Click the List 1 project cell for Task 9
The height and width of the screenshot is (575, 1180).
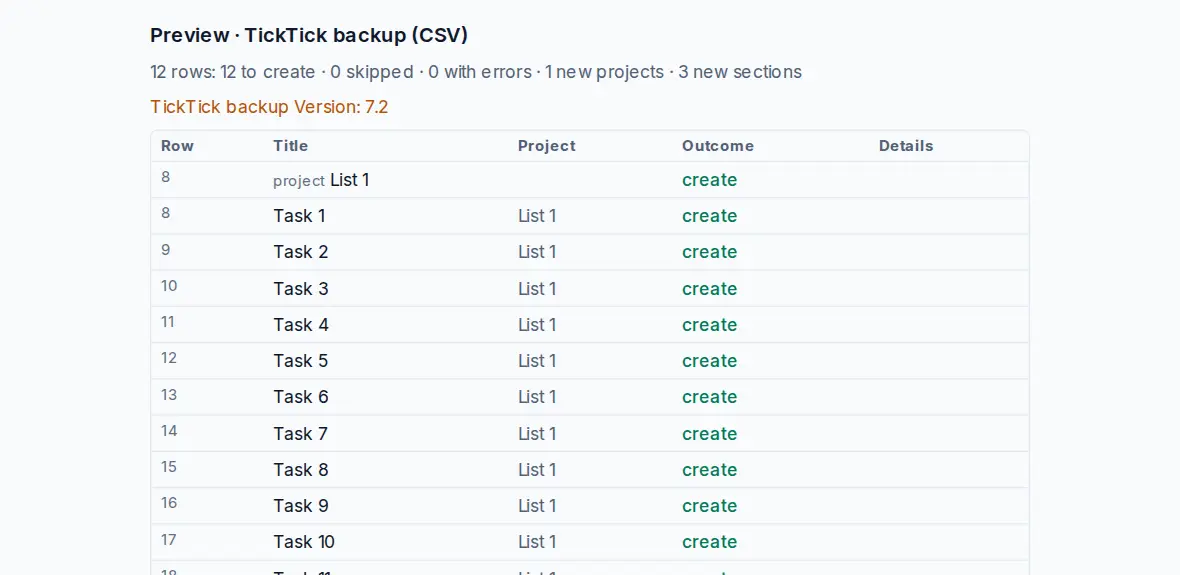point(537,507)
